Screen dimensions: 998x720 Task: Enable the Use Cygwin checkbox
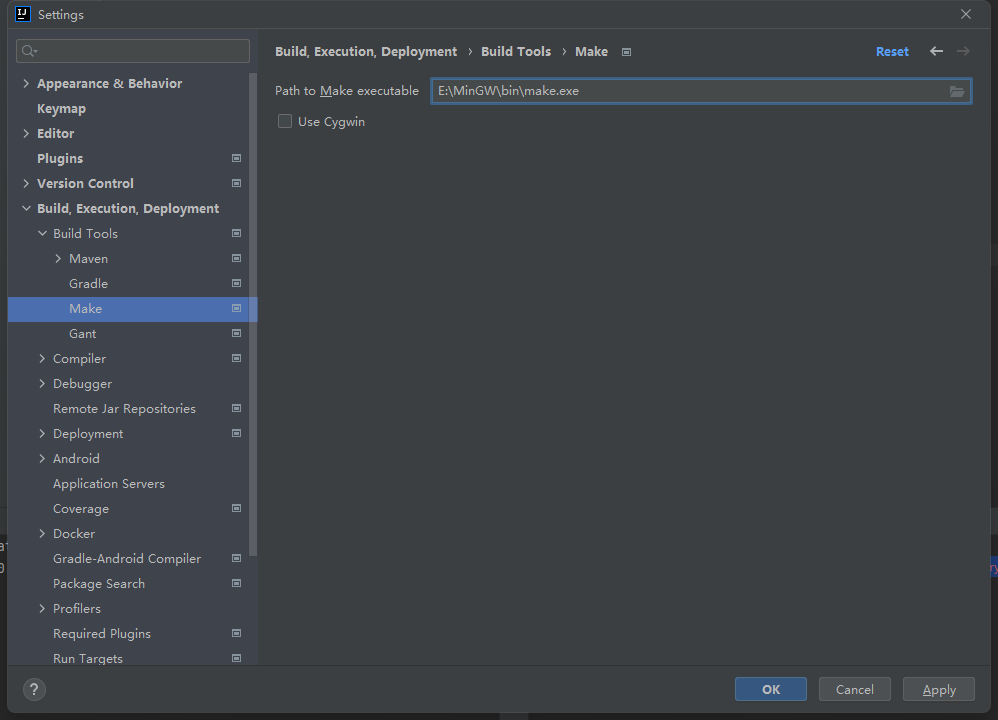click(285, 122)
